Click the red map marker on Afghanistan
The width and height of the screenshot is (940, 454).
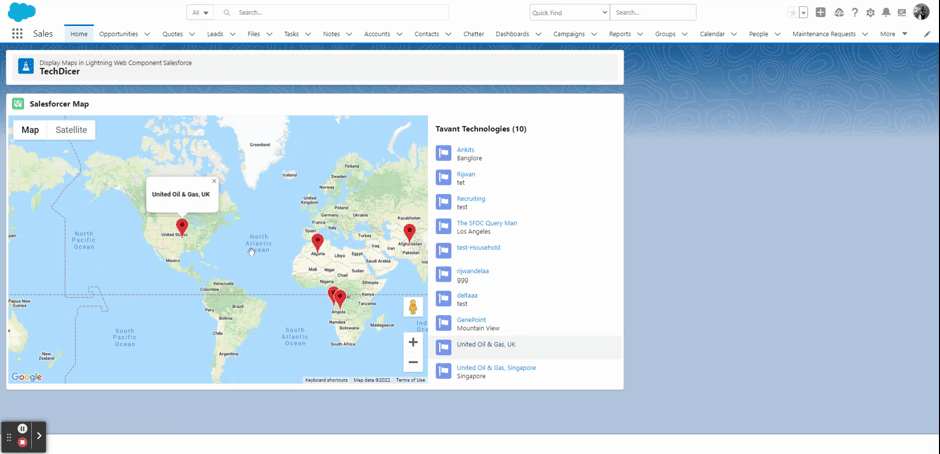(409, 232)
